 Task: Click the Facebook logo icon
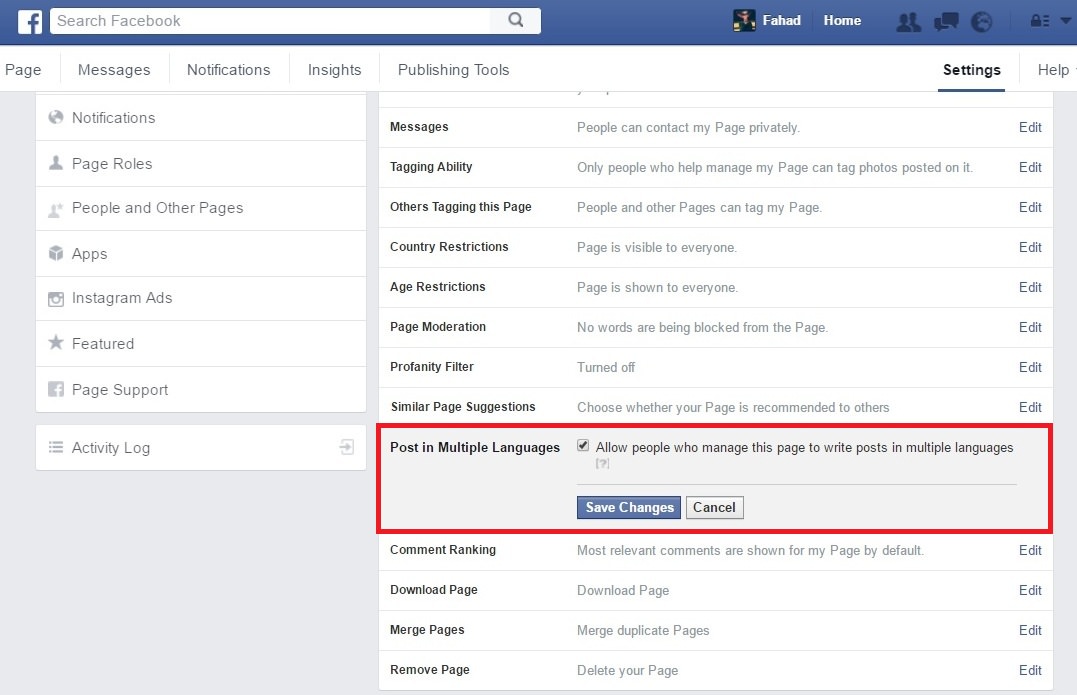pos(30,21)
